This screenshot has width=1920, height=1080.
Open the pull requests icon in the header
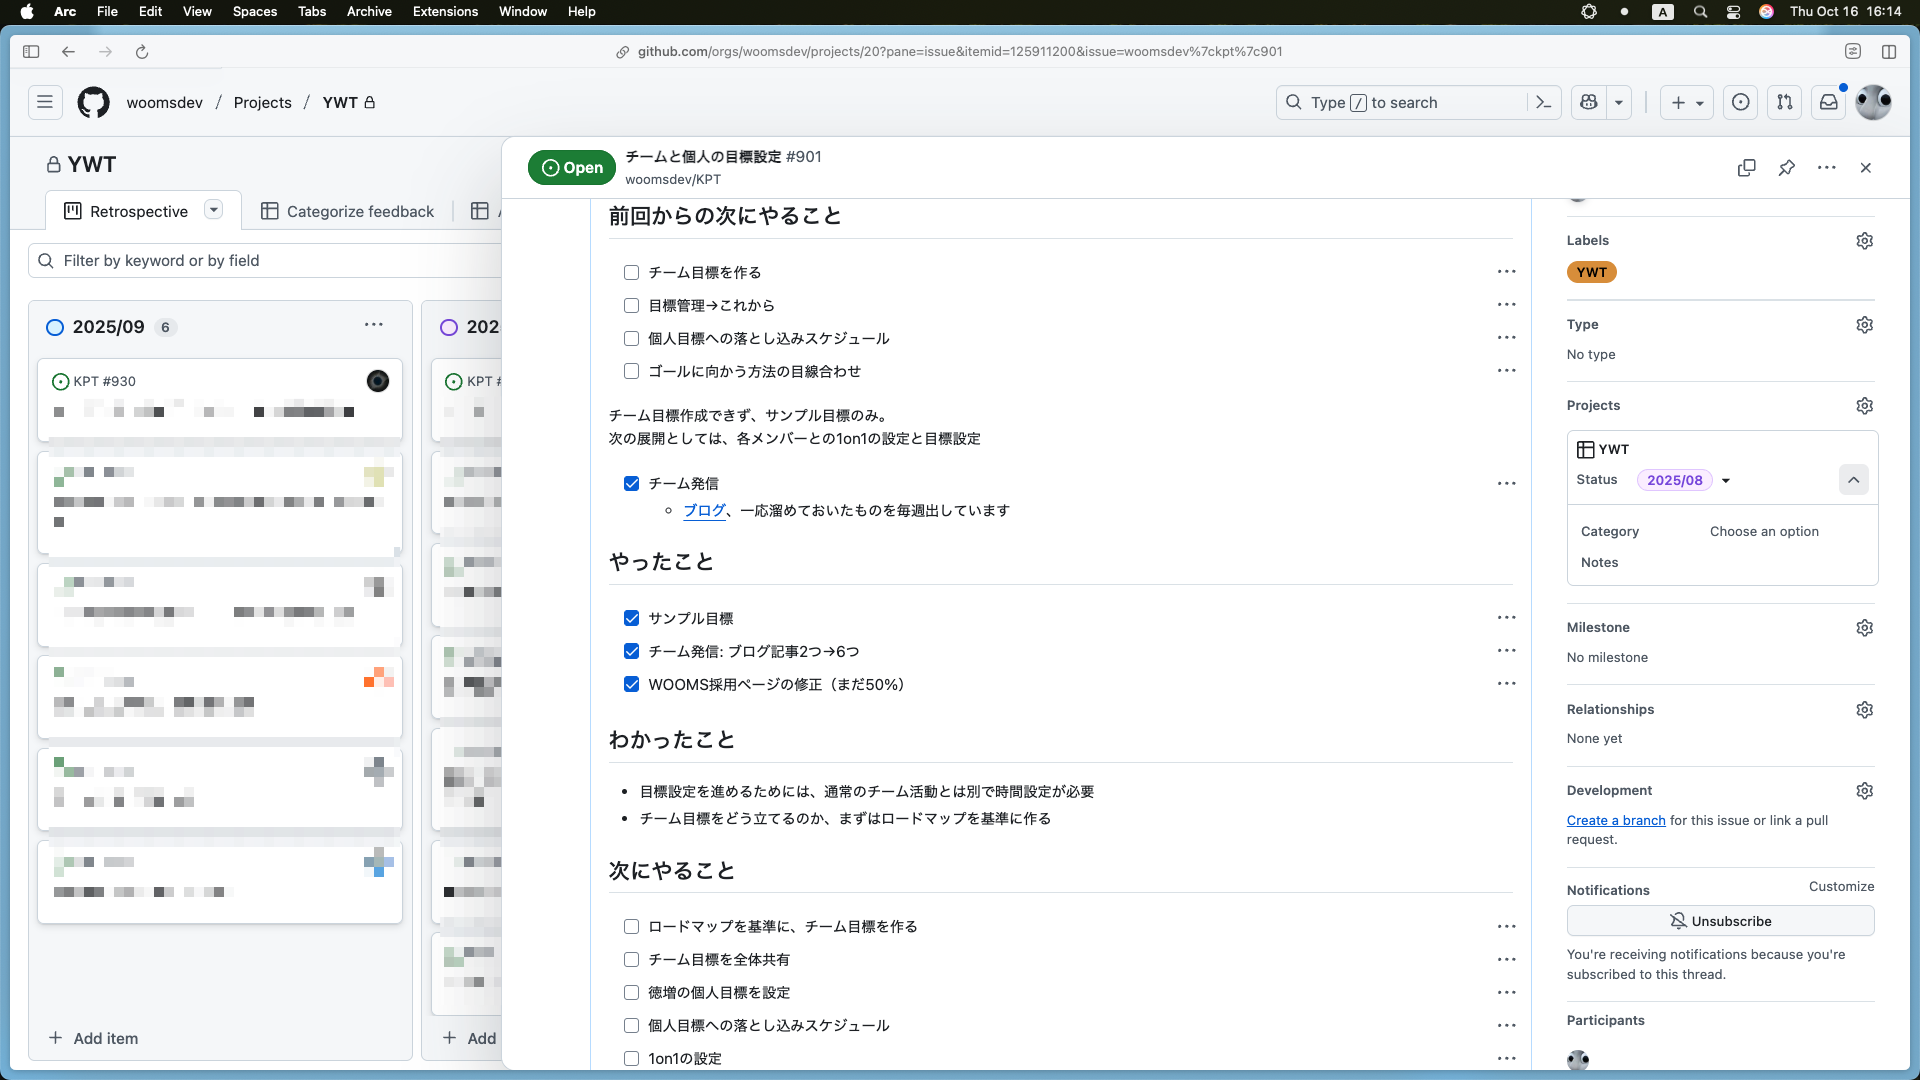point(1784,102)
